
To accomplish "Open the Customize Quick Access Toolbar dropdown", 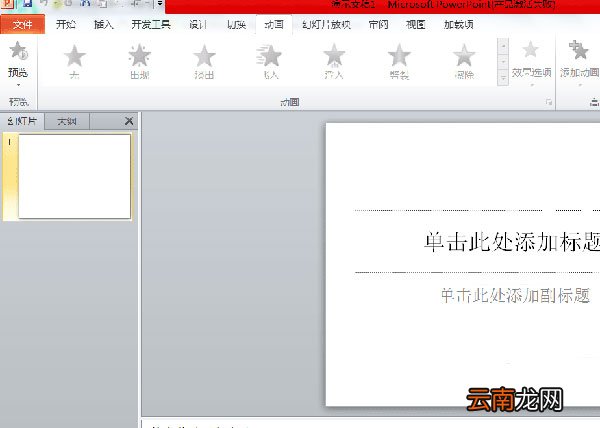I will pyautogui.click(x=160, y=4).
